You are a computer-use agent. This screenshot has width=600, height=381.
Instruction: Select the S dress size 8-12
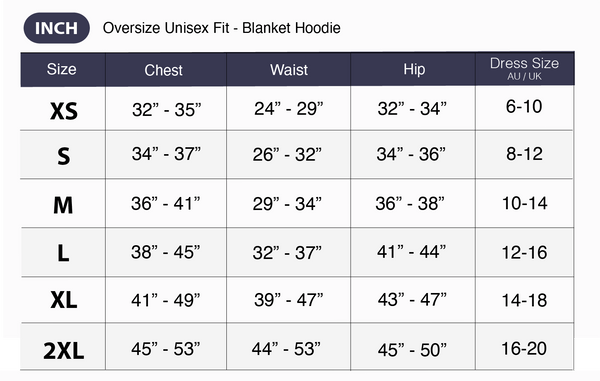(x=524, y=154)
